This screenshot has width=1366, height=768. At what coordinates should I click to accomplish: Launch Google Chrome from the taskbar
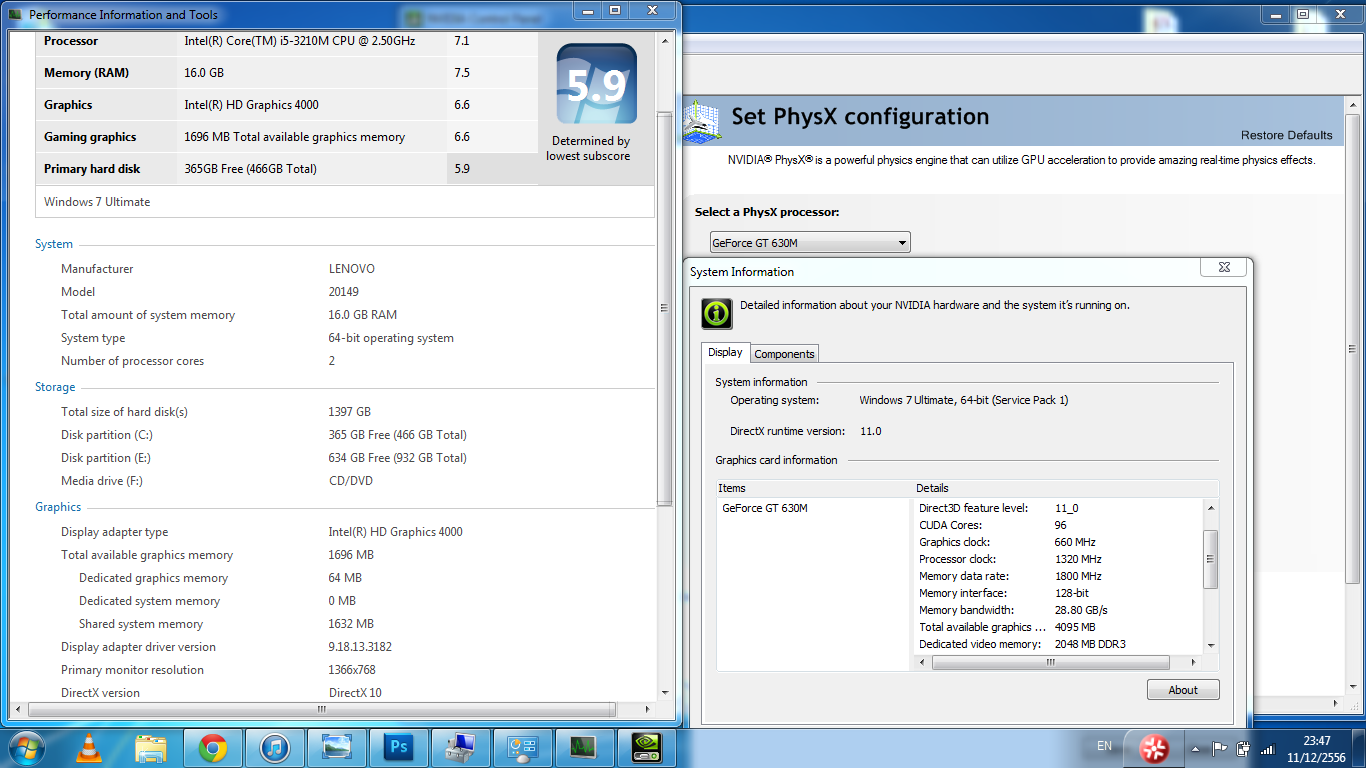coord(212,748)
